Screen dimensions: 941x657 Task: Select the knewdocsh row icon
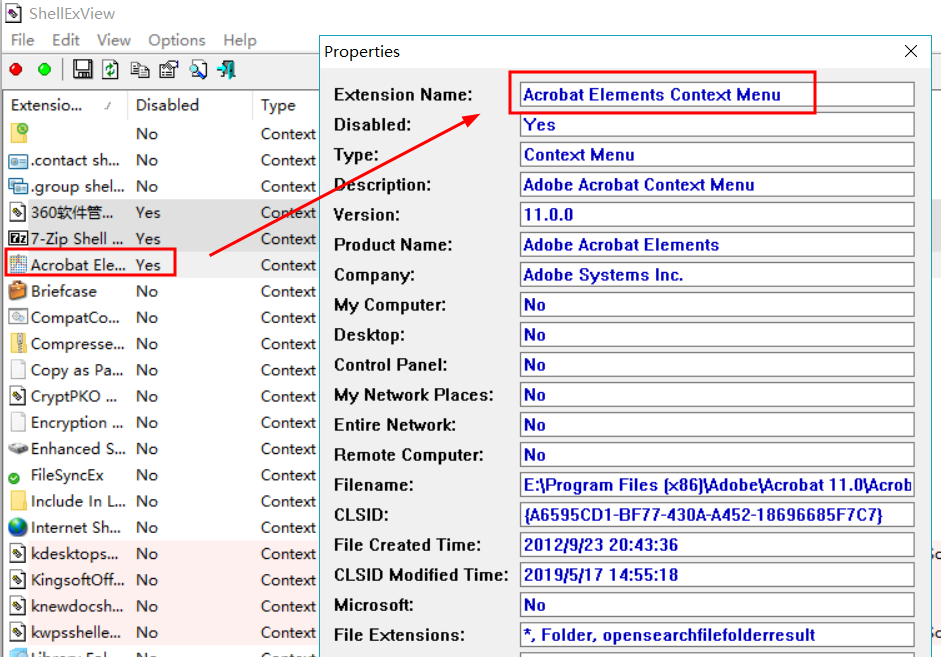tap(18, 606)
